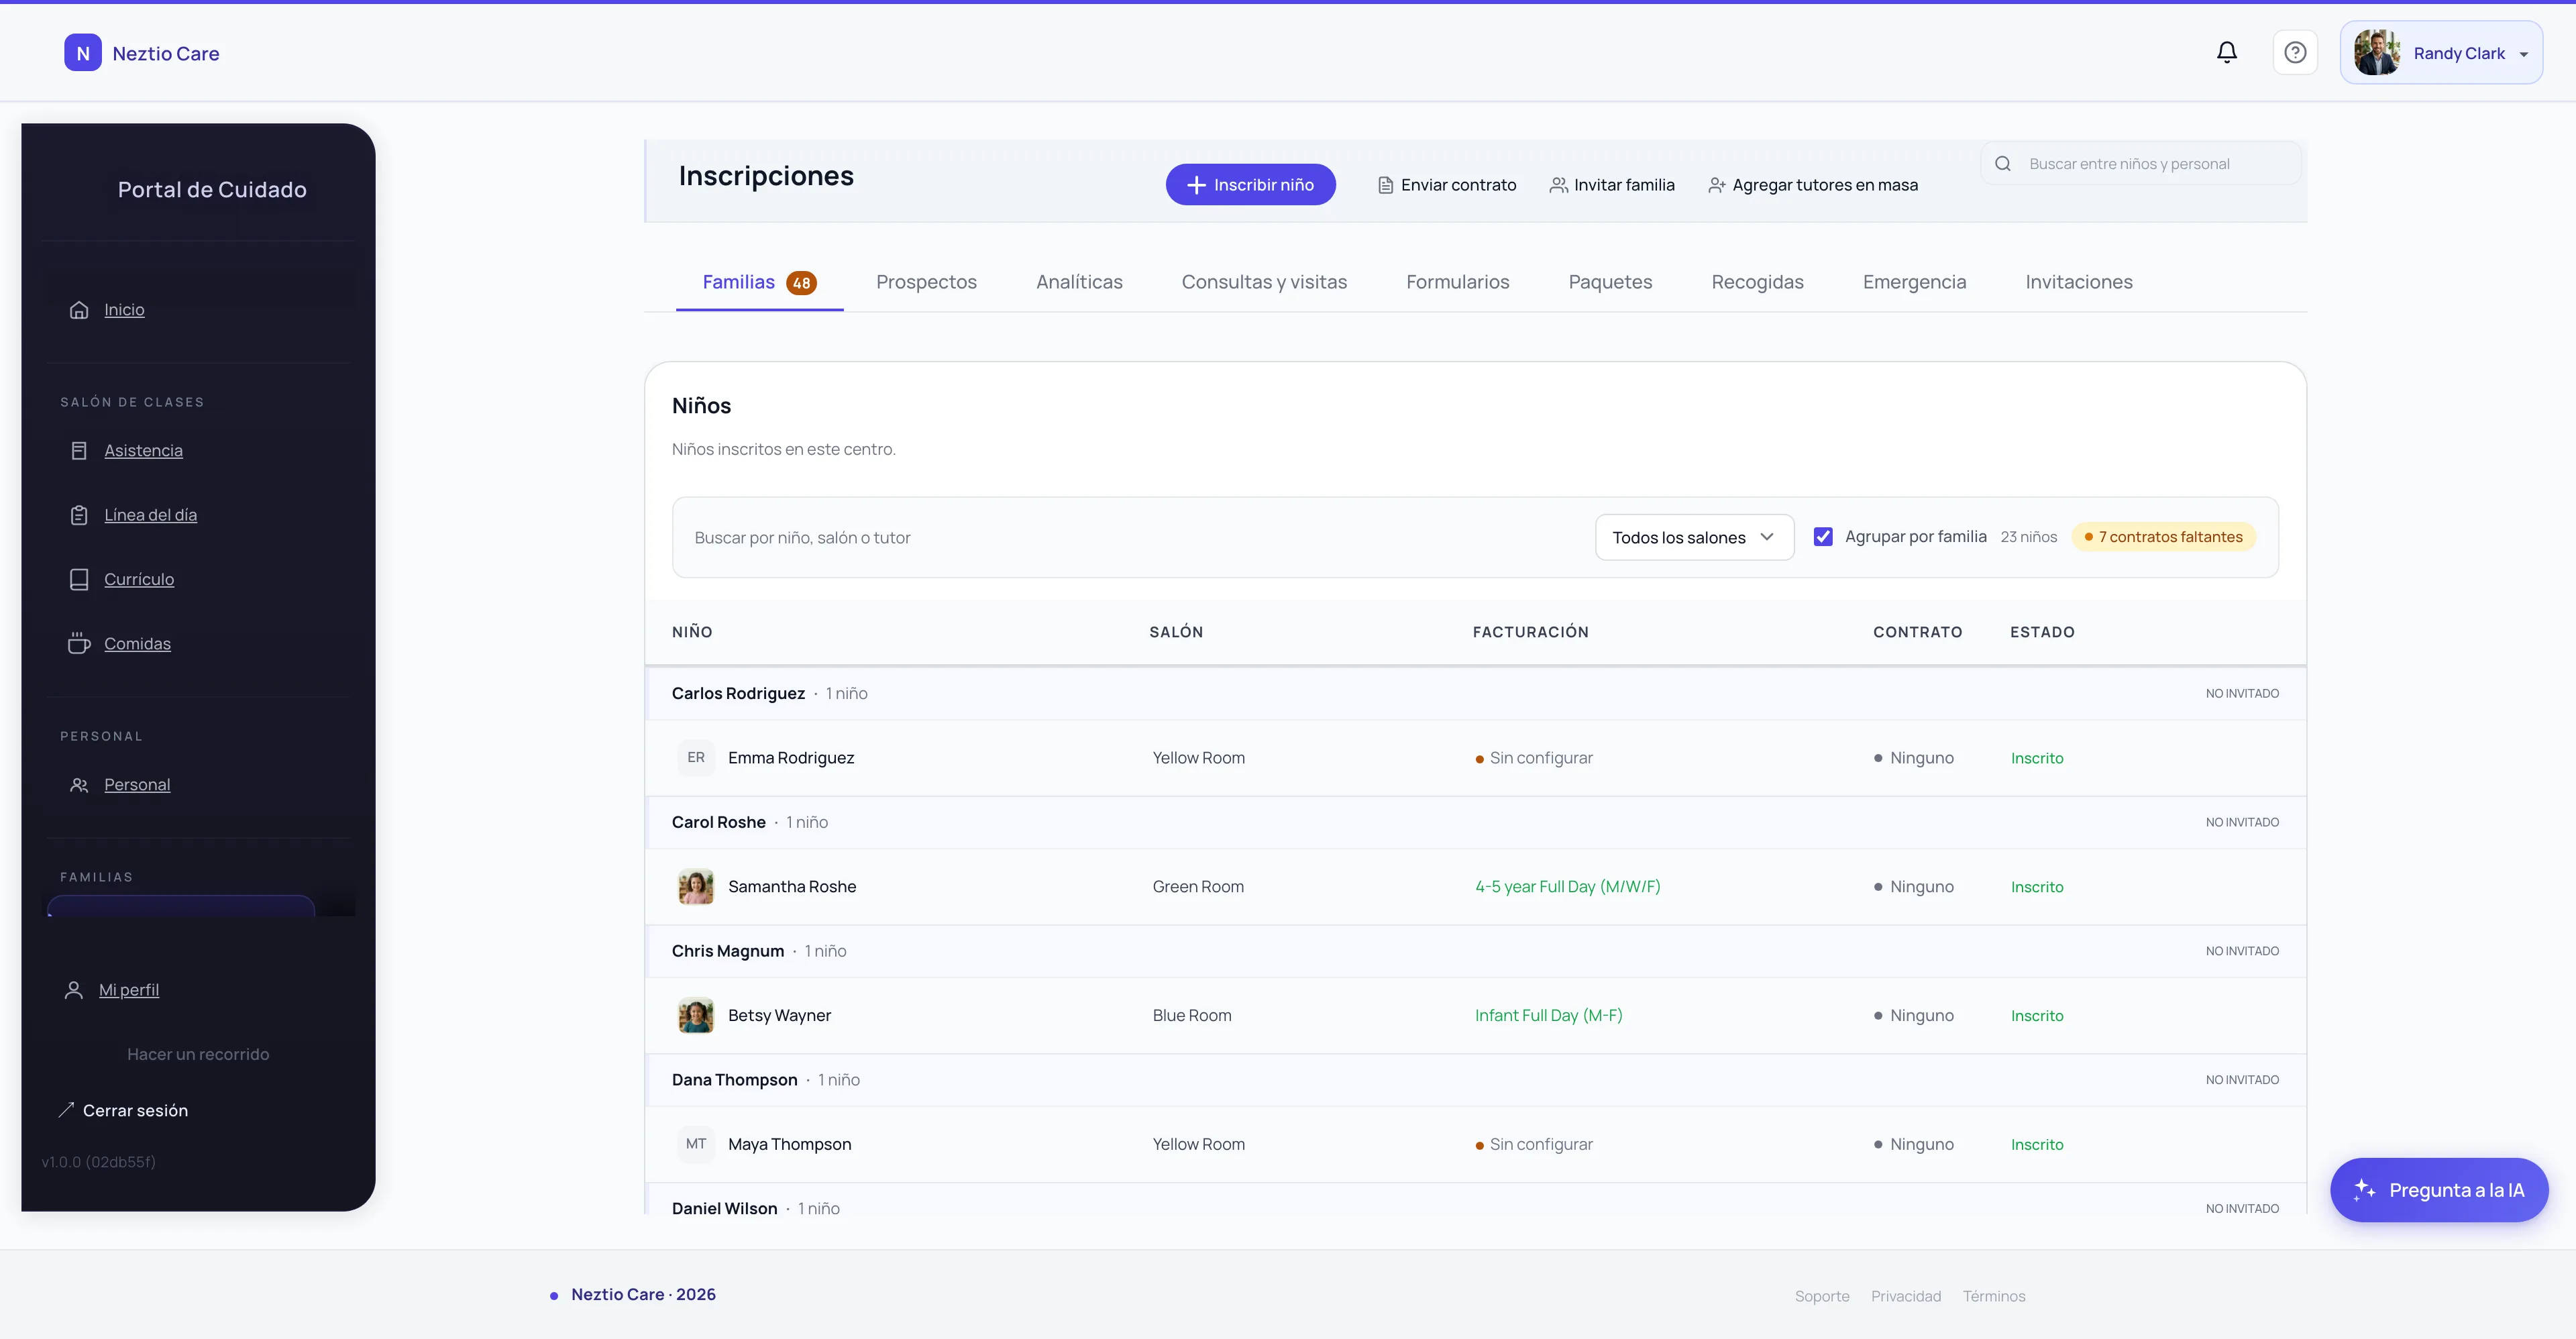Click Betsy Wayner's avatar photo
Image resolution: width=2576 pixels, height=1339 pixels.
695,1015
